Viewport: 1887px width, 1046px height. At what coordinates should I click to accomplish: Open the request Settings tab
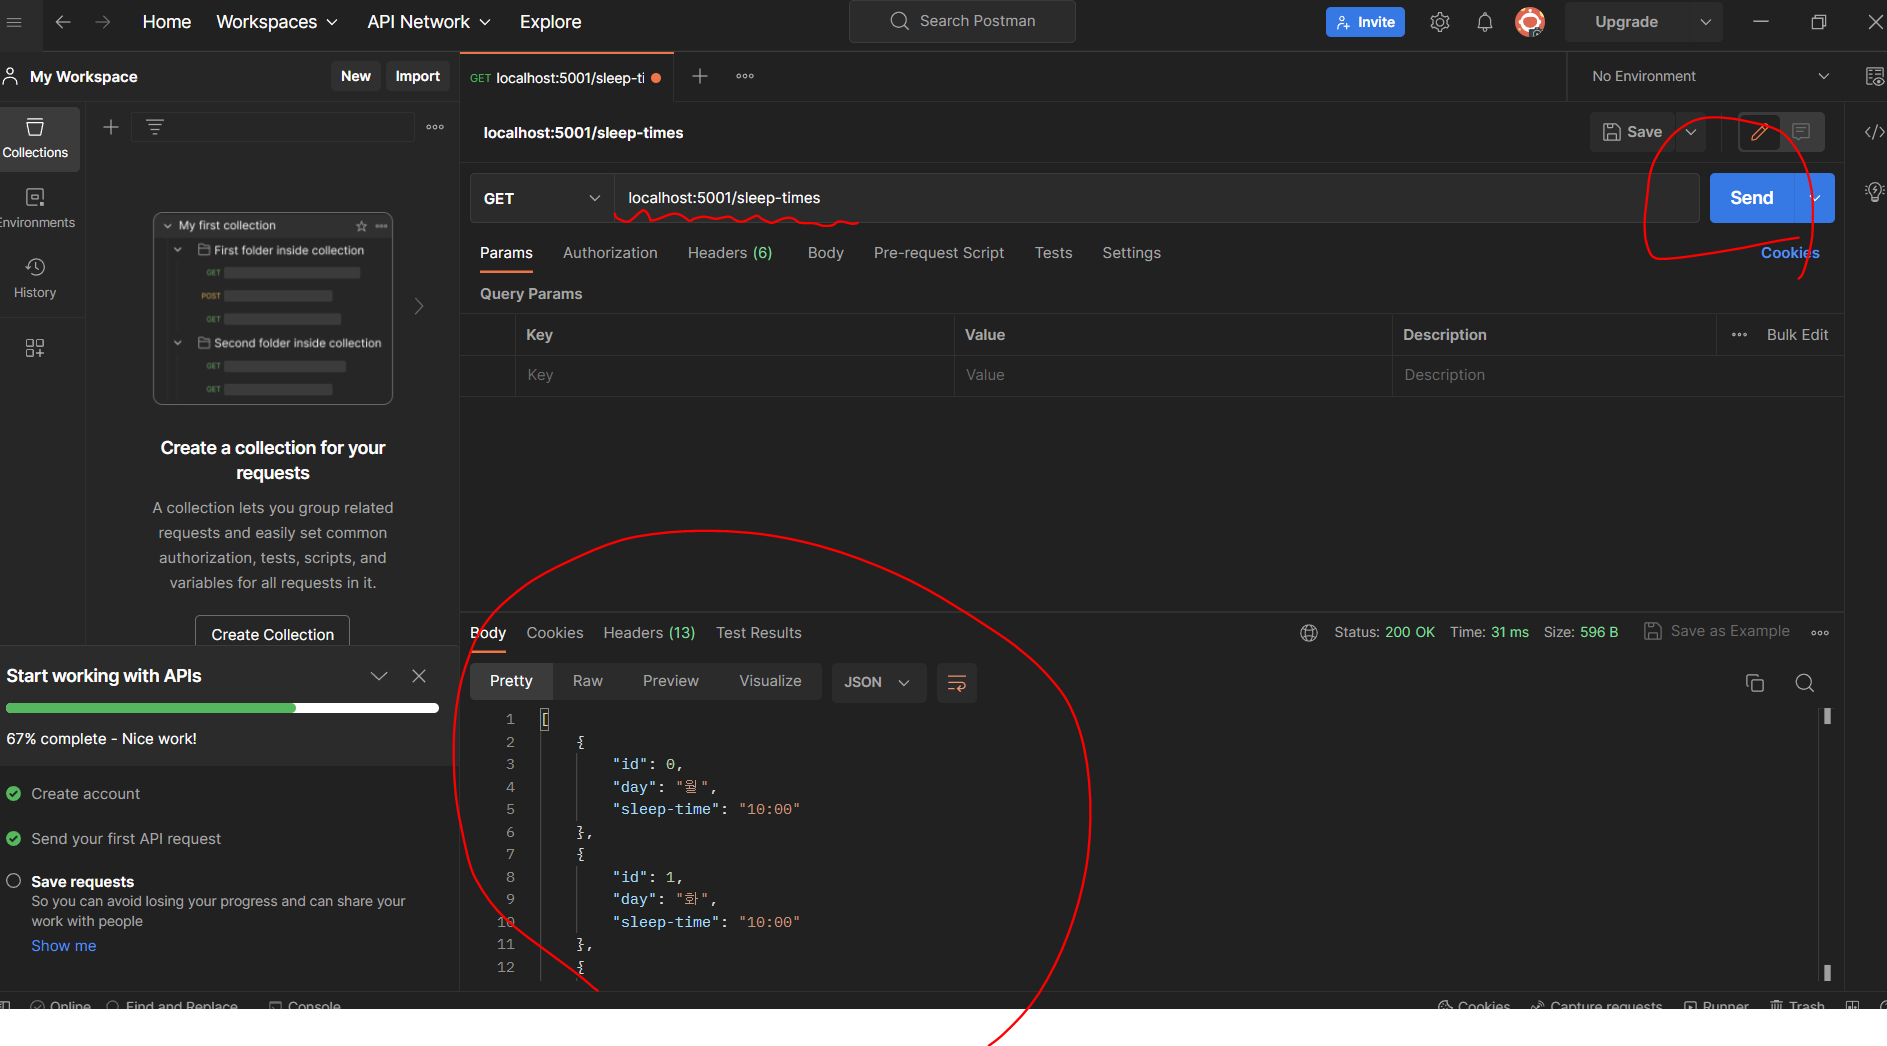point(1132,253)
